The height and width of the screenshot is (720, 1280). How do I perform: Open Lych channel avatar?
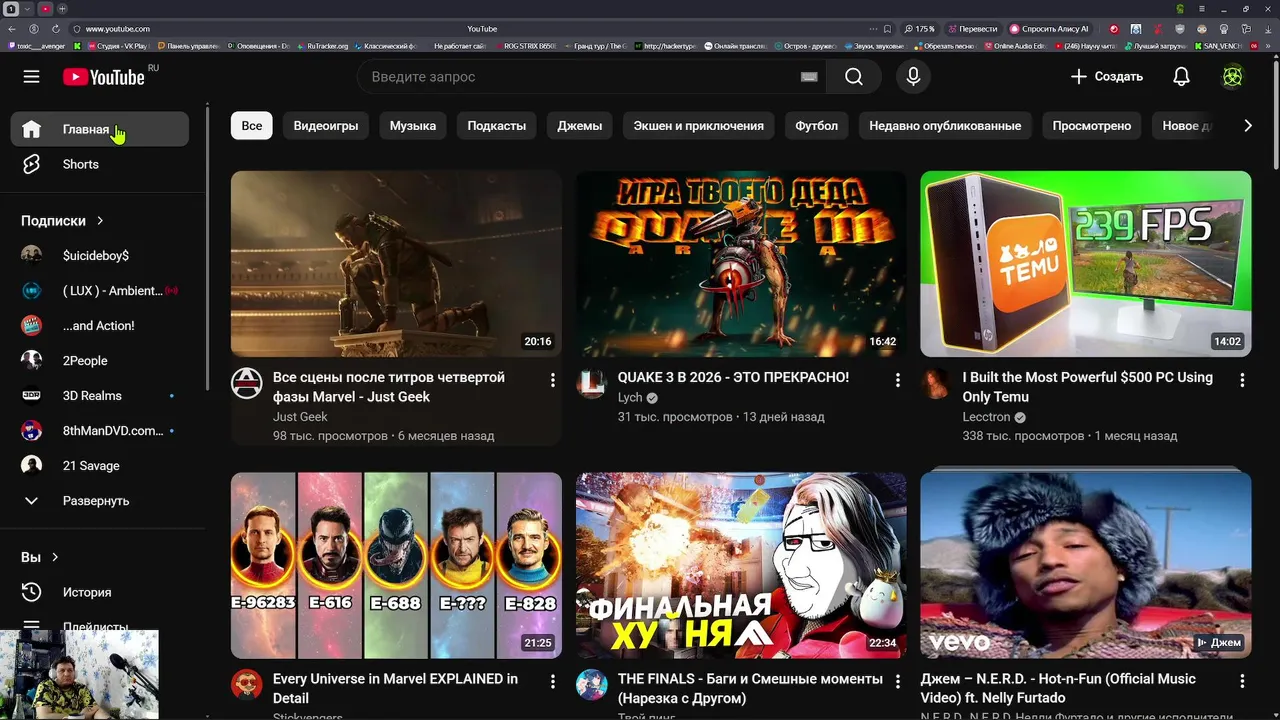pos(592,383)
